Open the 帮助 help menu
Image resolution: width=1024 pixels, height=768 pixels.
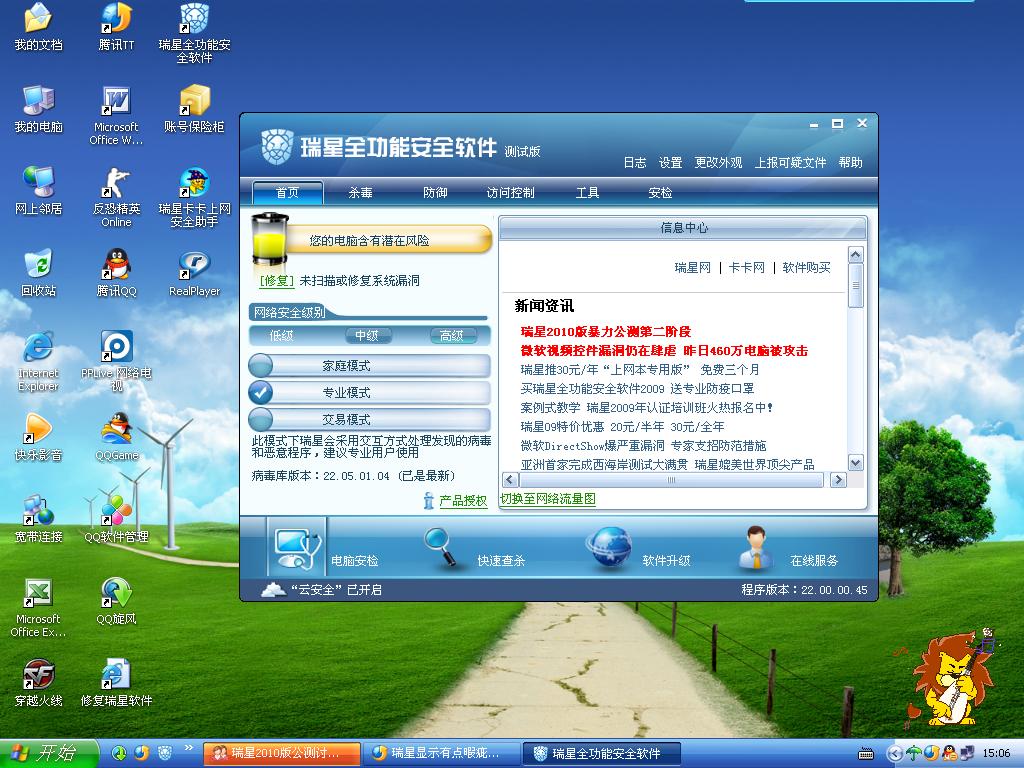point(850,163)
